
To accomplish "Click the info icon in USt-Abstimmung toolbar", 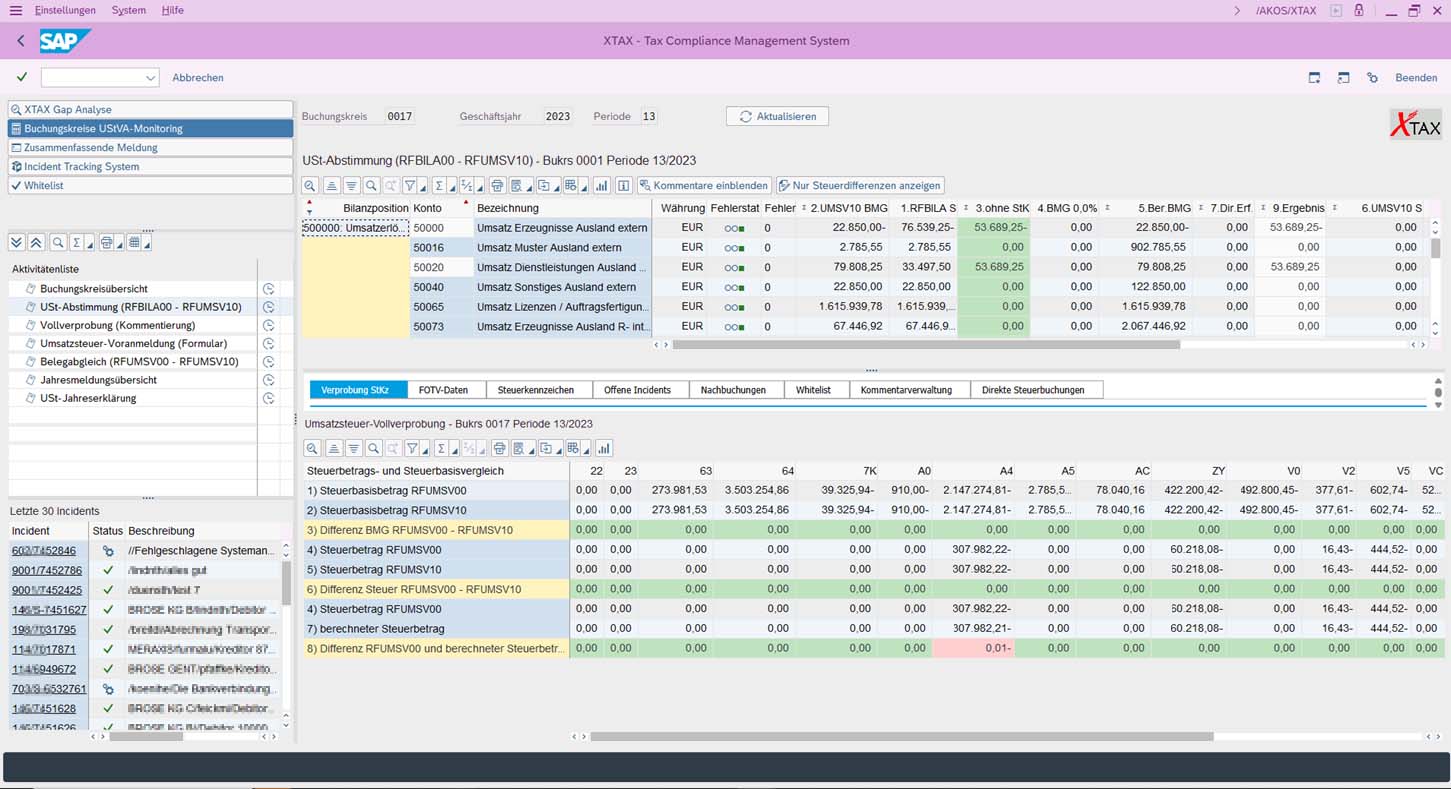I will tap(623, 186).
